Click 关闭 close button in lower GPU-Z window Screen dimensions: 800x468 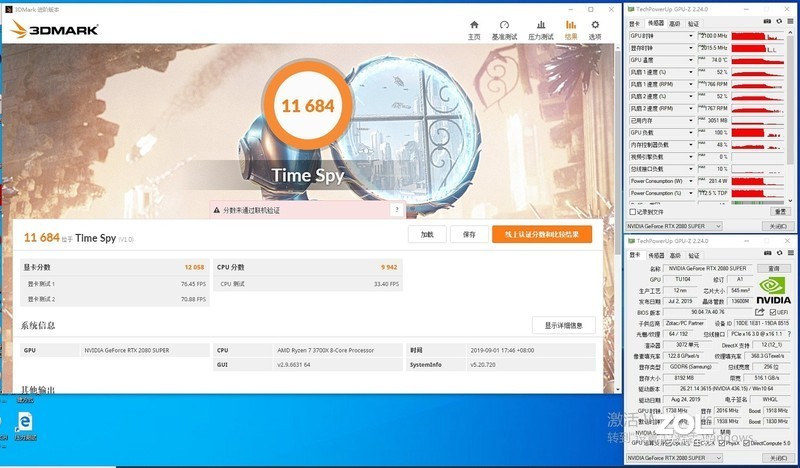tap(778, 458)
